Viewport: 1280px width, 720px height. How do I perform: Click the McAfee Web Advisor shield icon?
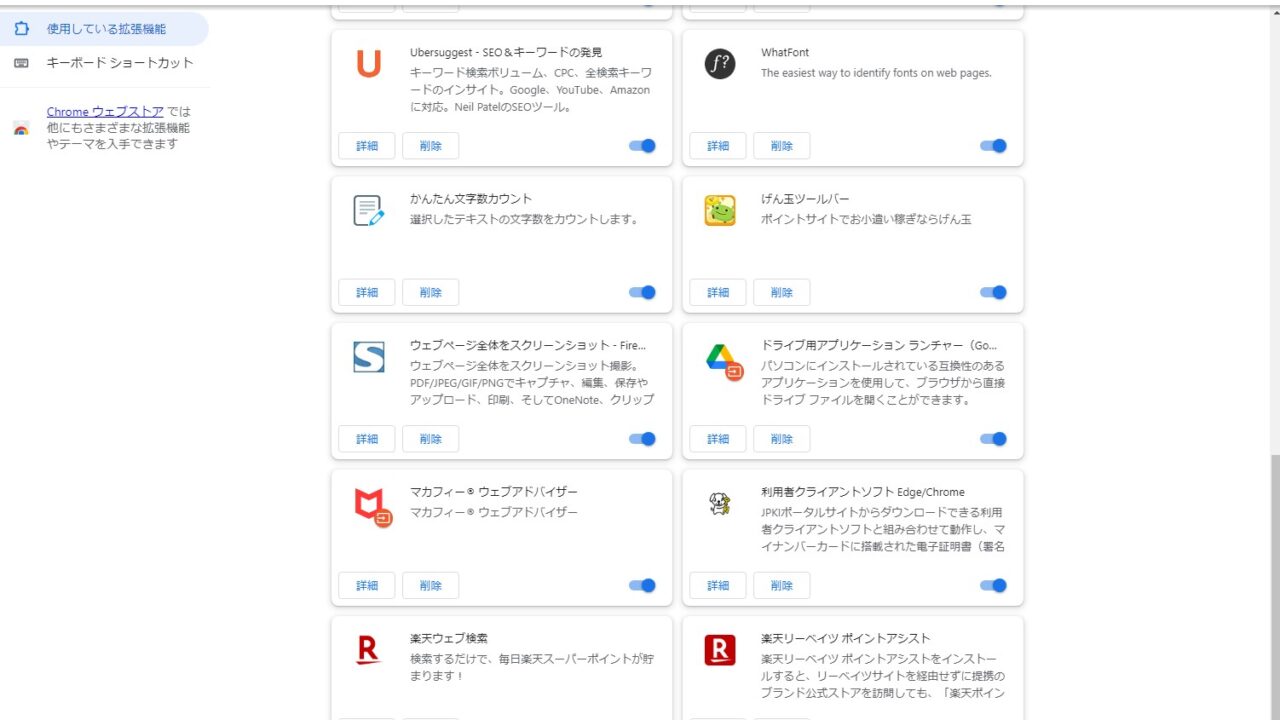click(x=372, y=506)
